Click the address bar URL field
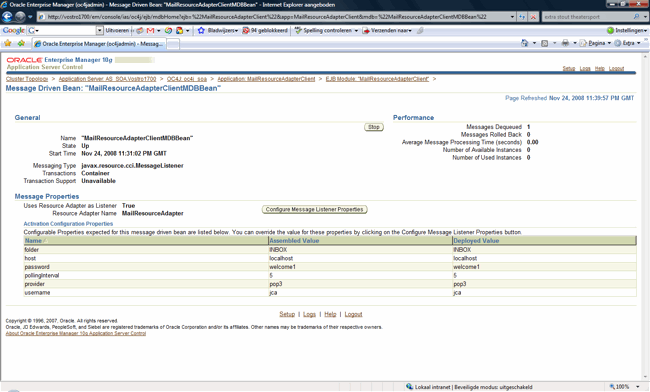650x392 pixels. pyautogui.click(x=274, y=17)
